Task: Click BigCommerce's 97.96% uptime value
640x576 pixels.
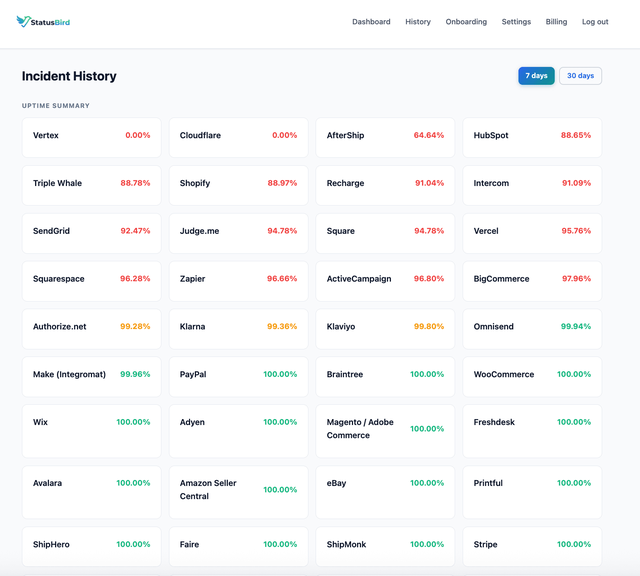Action: pos(576,278)
